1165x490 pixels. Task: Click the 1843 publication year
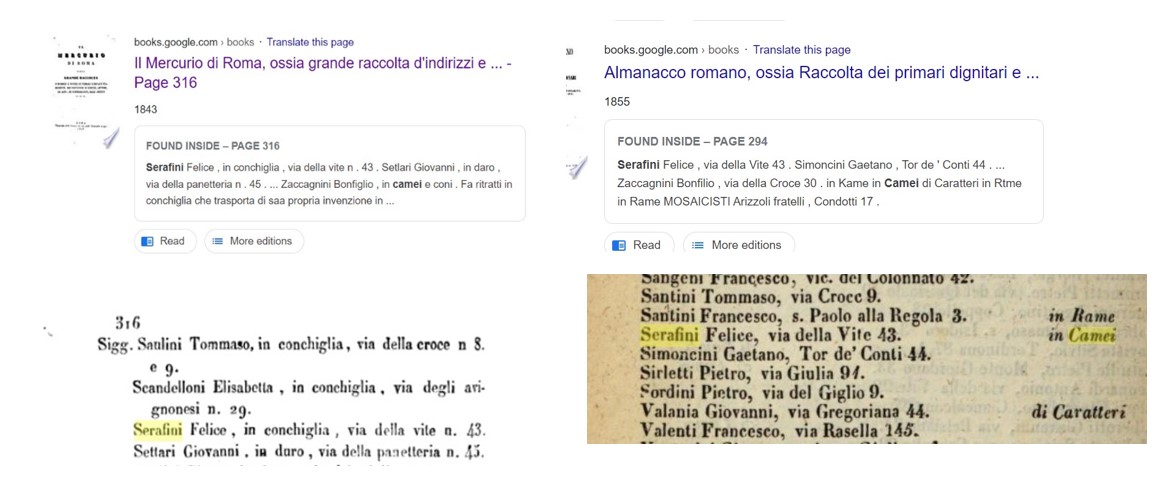146,109
